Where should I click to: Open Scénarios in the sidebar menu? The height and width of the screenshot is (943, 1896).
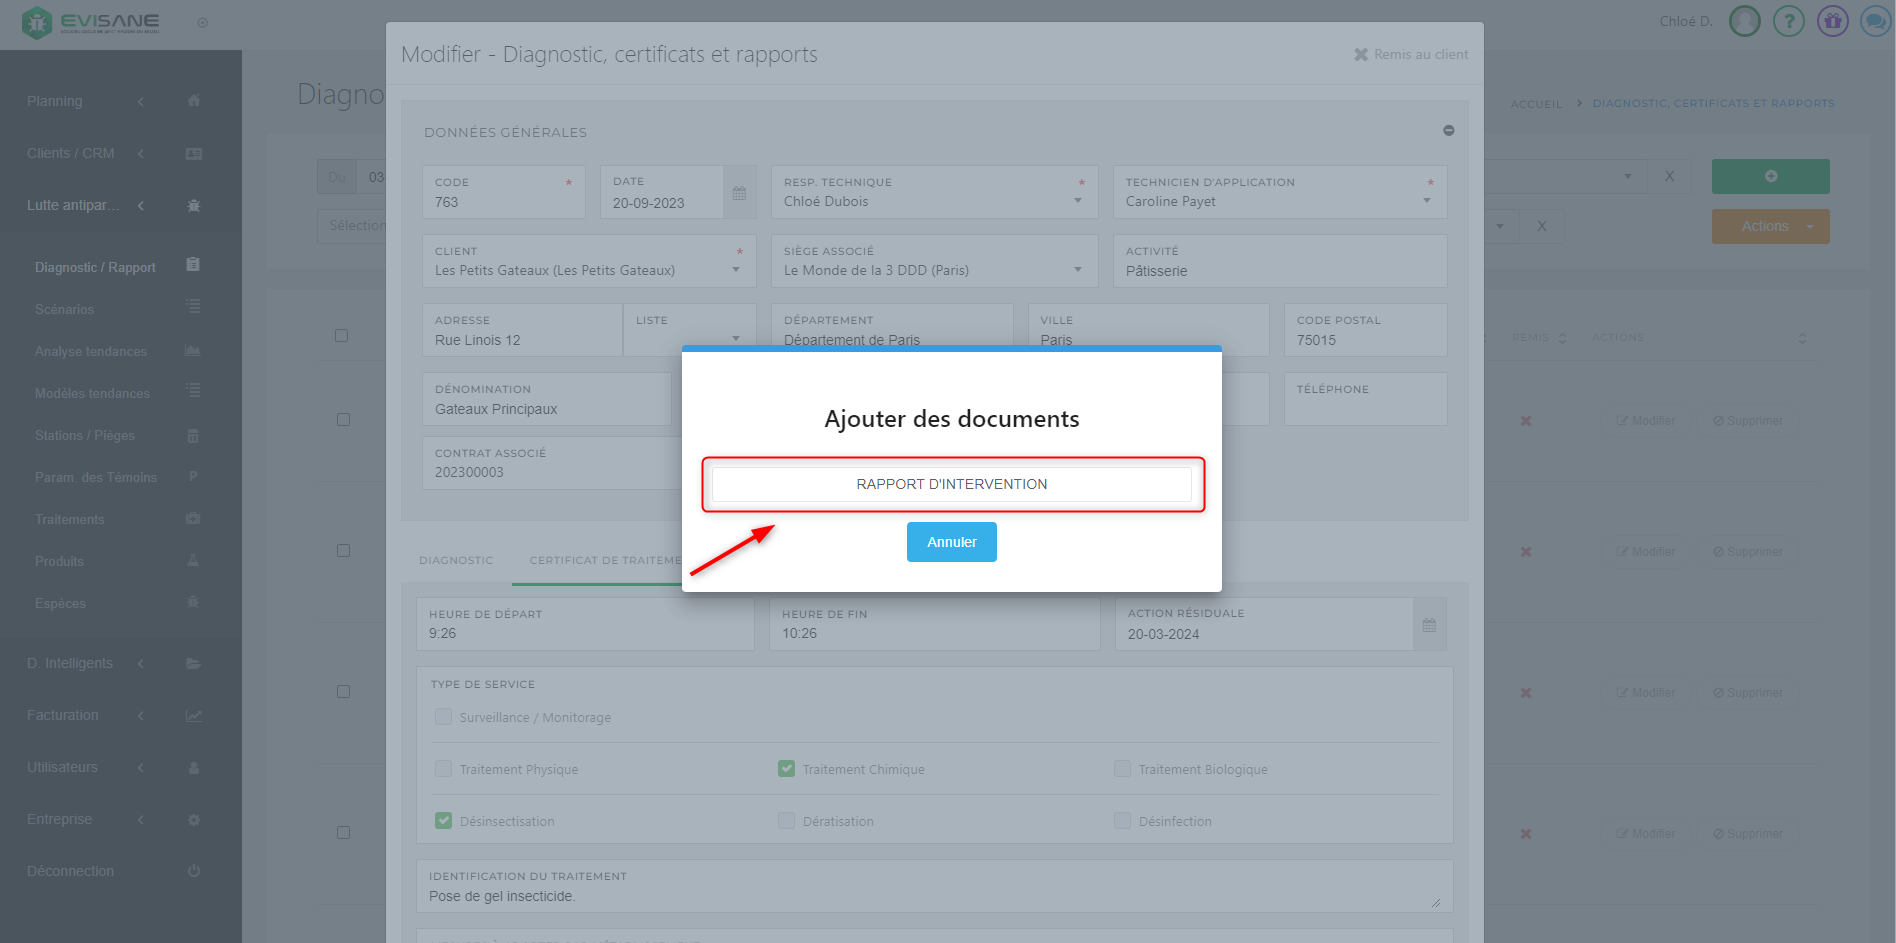click(65, 310)
